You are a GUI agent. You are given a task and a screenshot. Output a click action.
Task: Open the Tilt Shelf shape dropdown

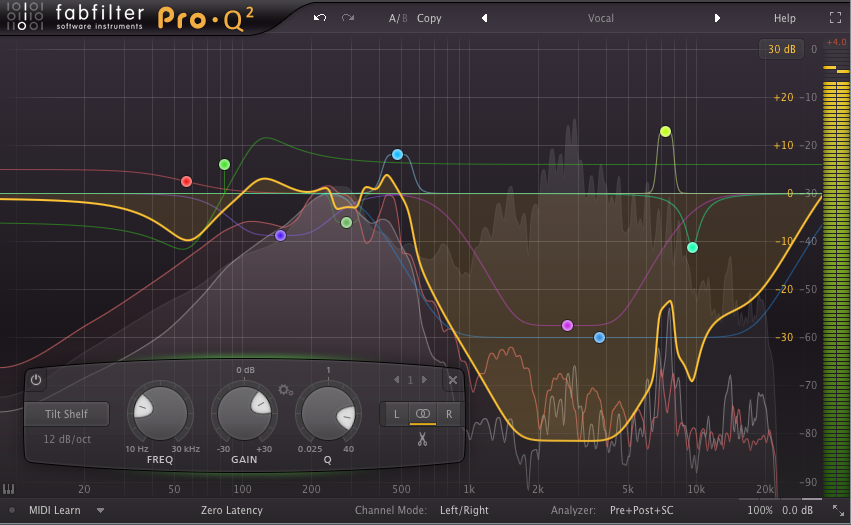[67, 414]
